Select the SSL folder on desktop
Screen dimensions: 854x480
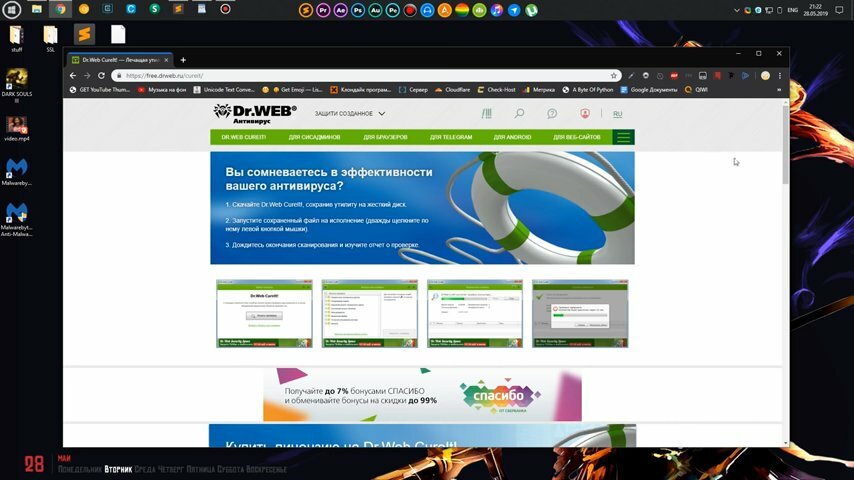pyautogui.click(x=51, y=39)
